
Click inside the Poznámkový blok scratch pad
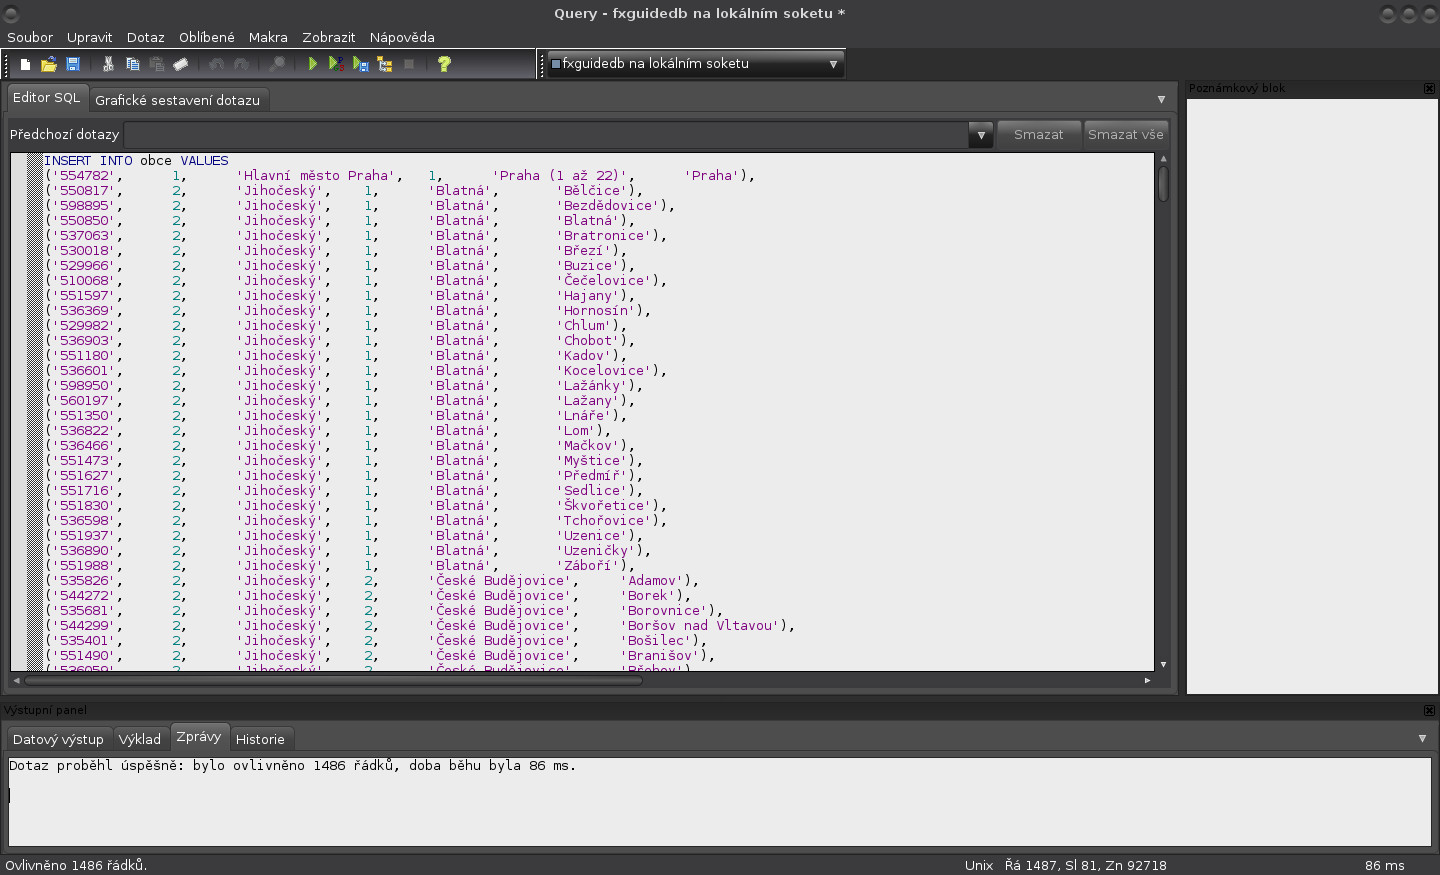coord(1312,395)
